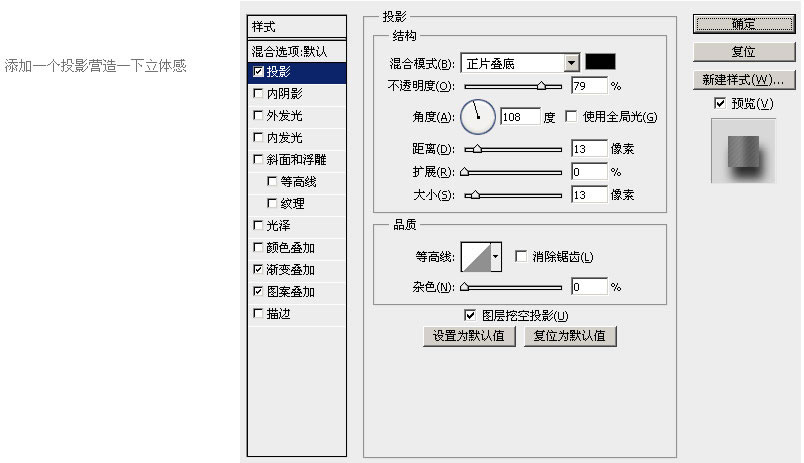Click 复位为默认值 button
The image size is (804, 463).
pos(570,336)
